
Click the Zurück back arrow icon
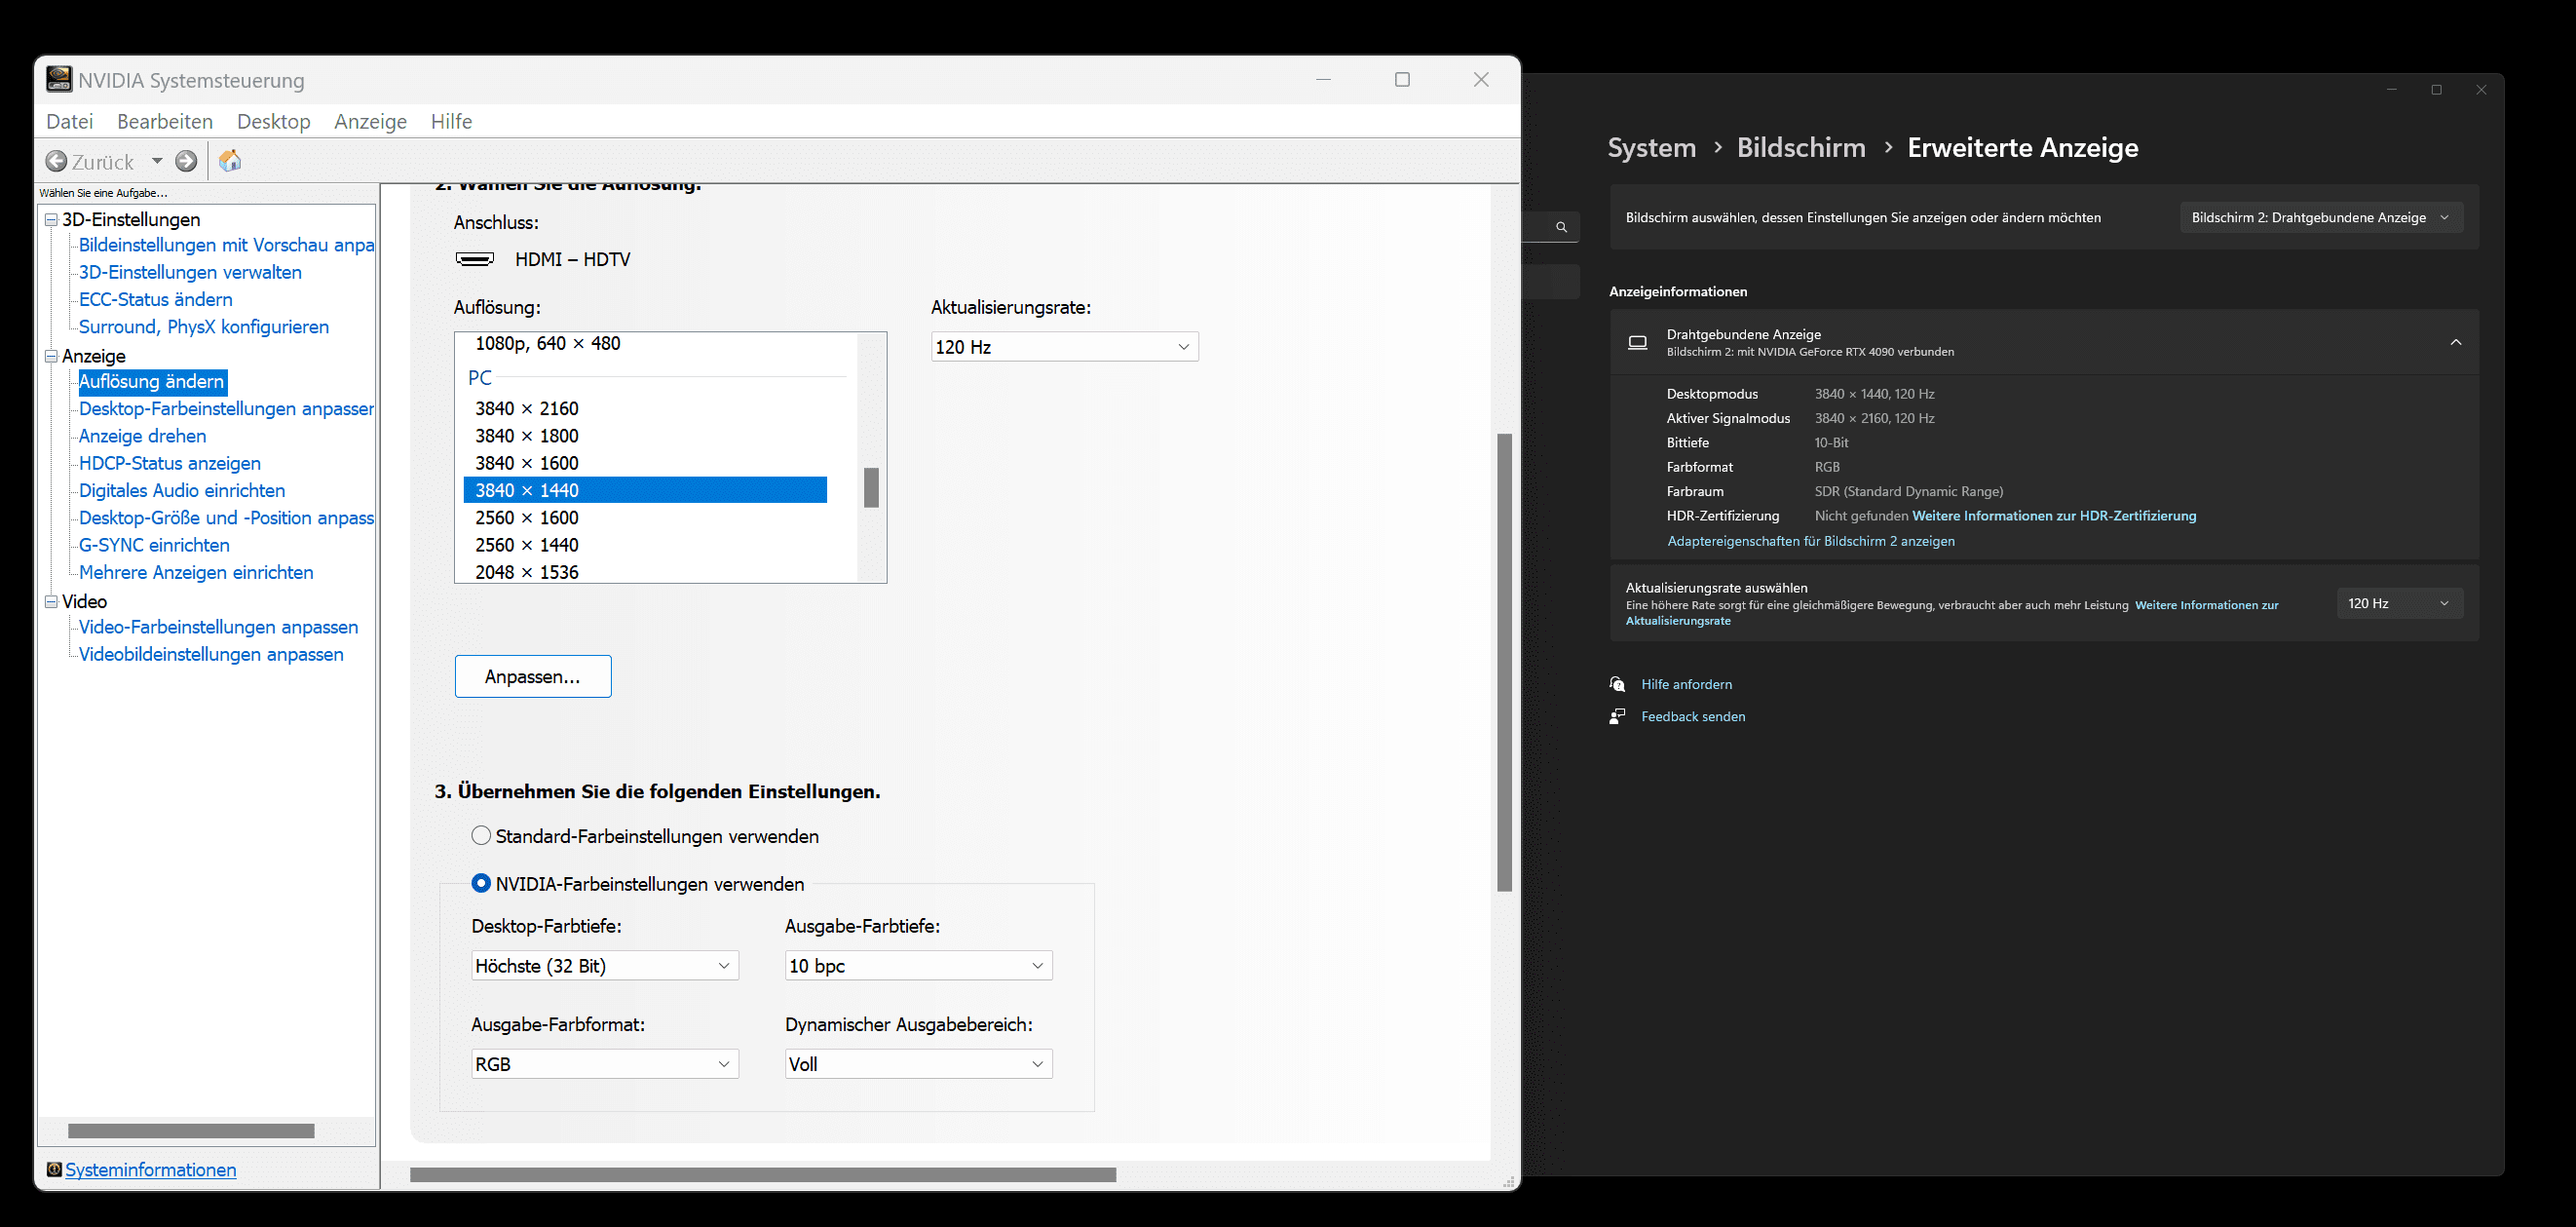pos(57,161)
